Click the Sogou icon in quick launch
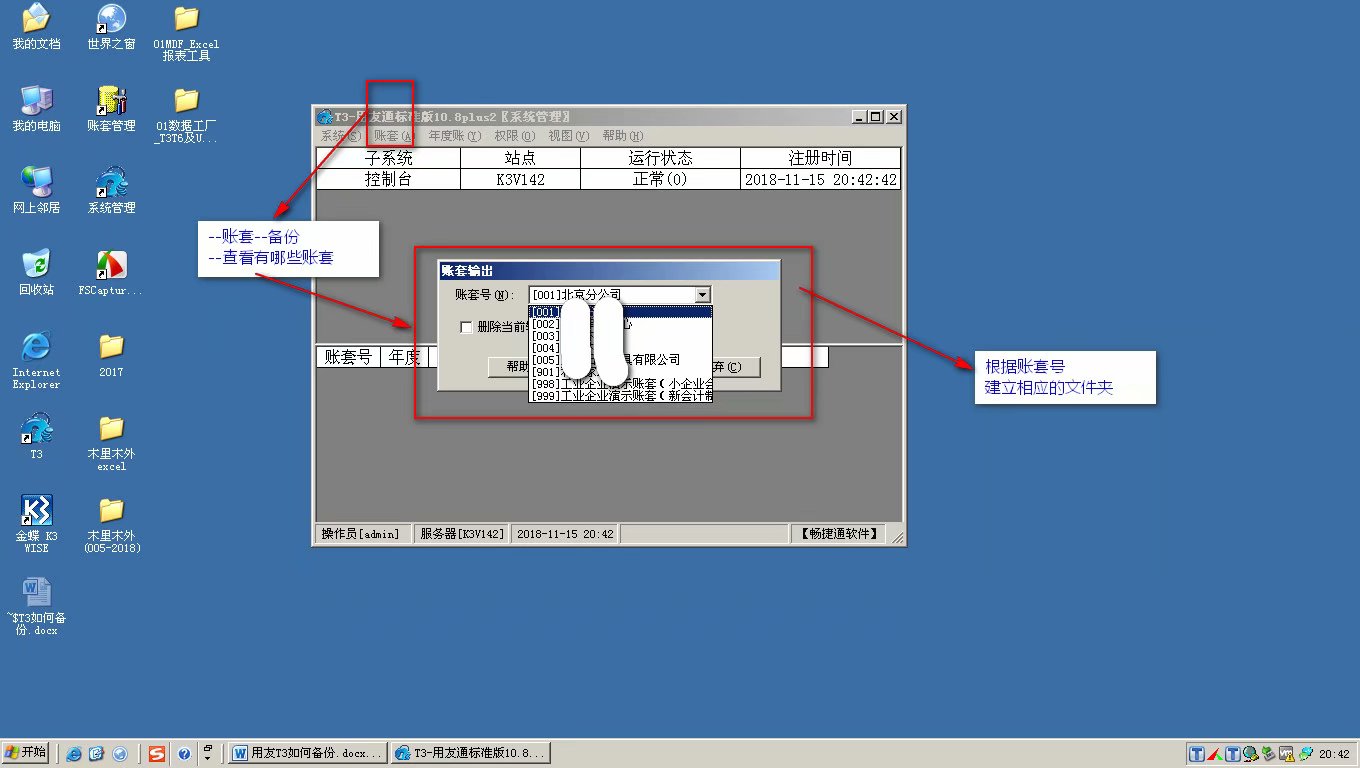1360x768 pixels. [156, 753]
